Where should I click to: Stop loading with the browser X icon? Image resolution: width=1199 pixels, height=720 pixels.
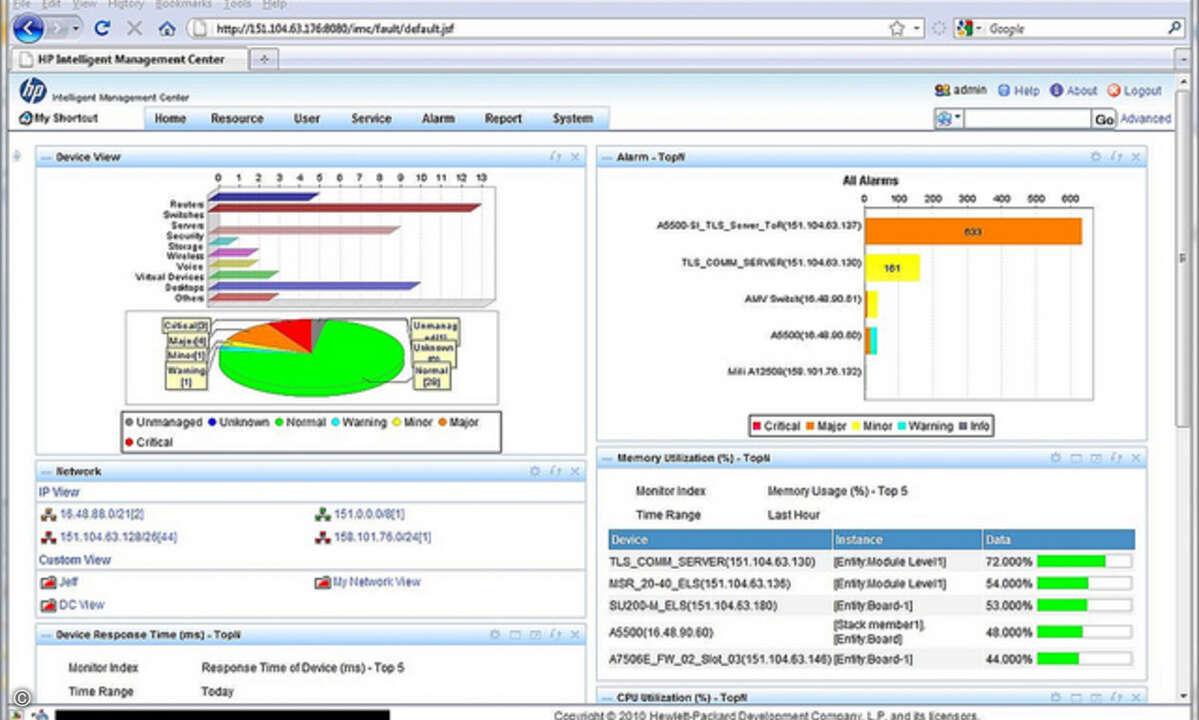click(135, 28)
